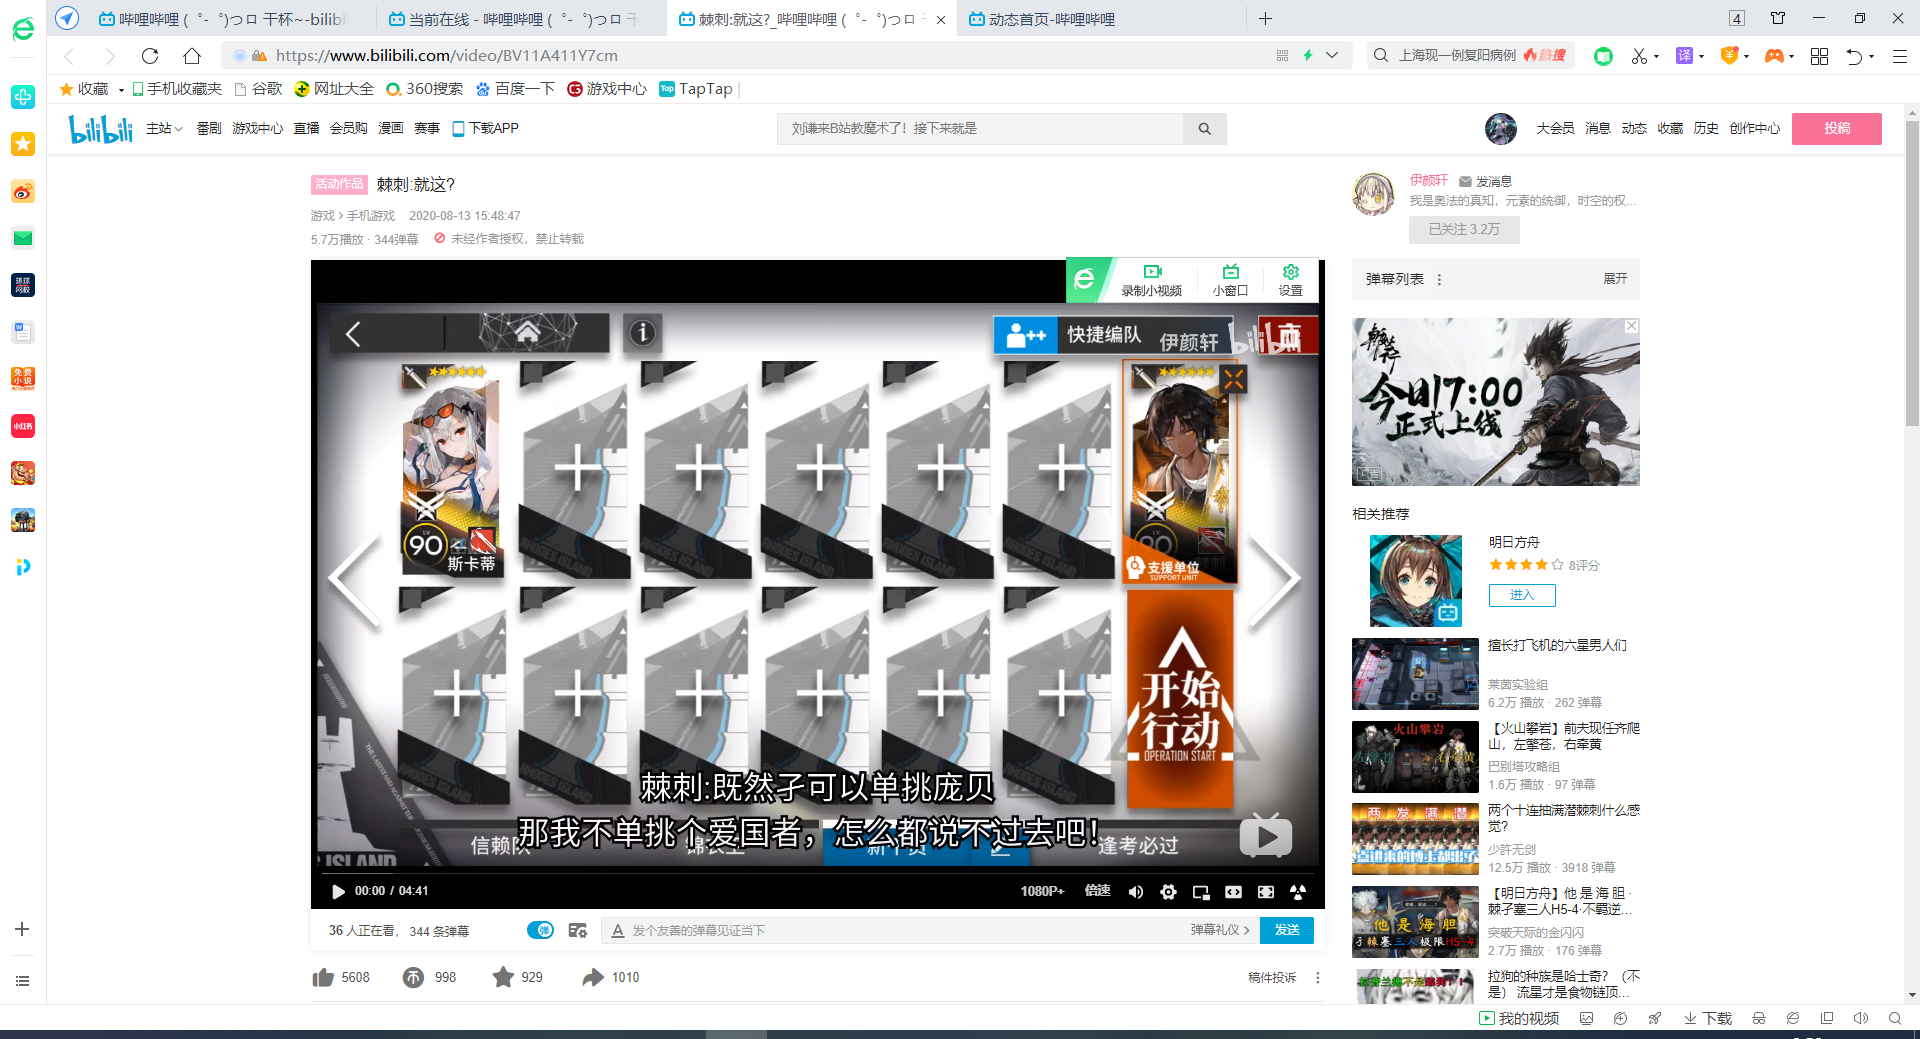Open 设置 overlay settings button

pyautogui.click(x=1290, y=280)
